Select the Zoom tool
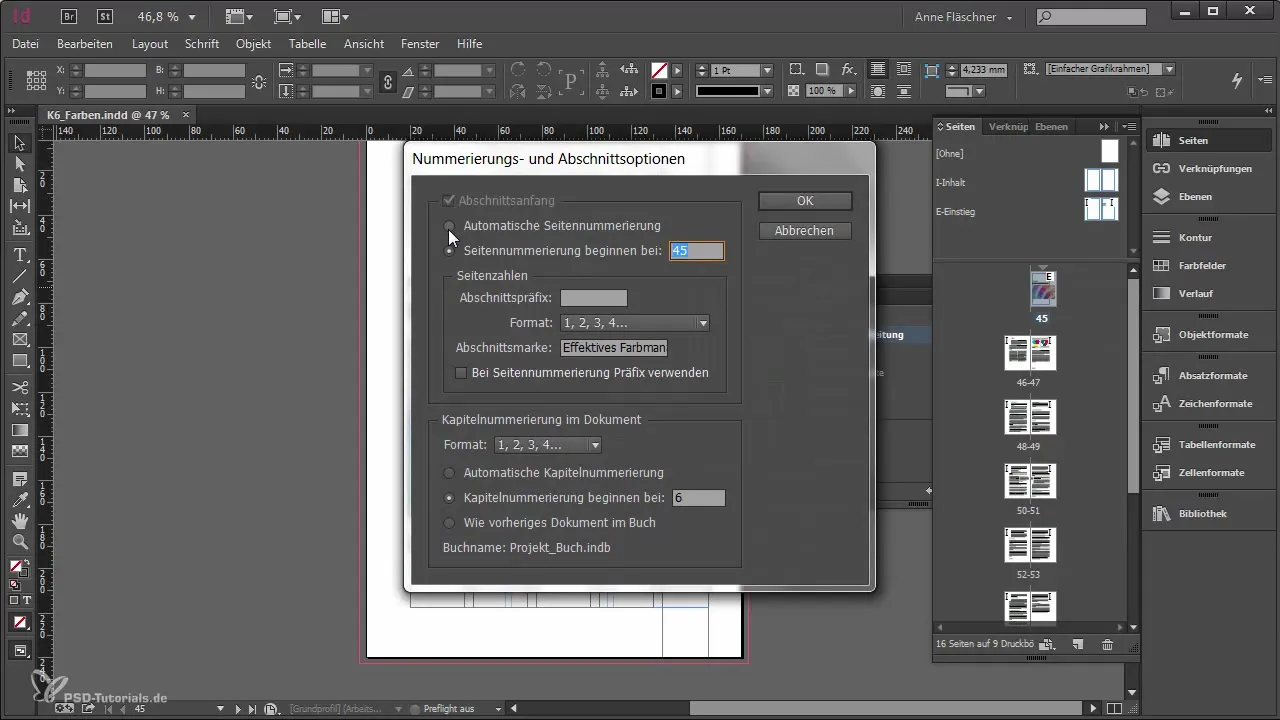Image resolution: width=1280 pixels, height=720 pixels. [19, 542]
